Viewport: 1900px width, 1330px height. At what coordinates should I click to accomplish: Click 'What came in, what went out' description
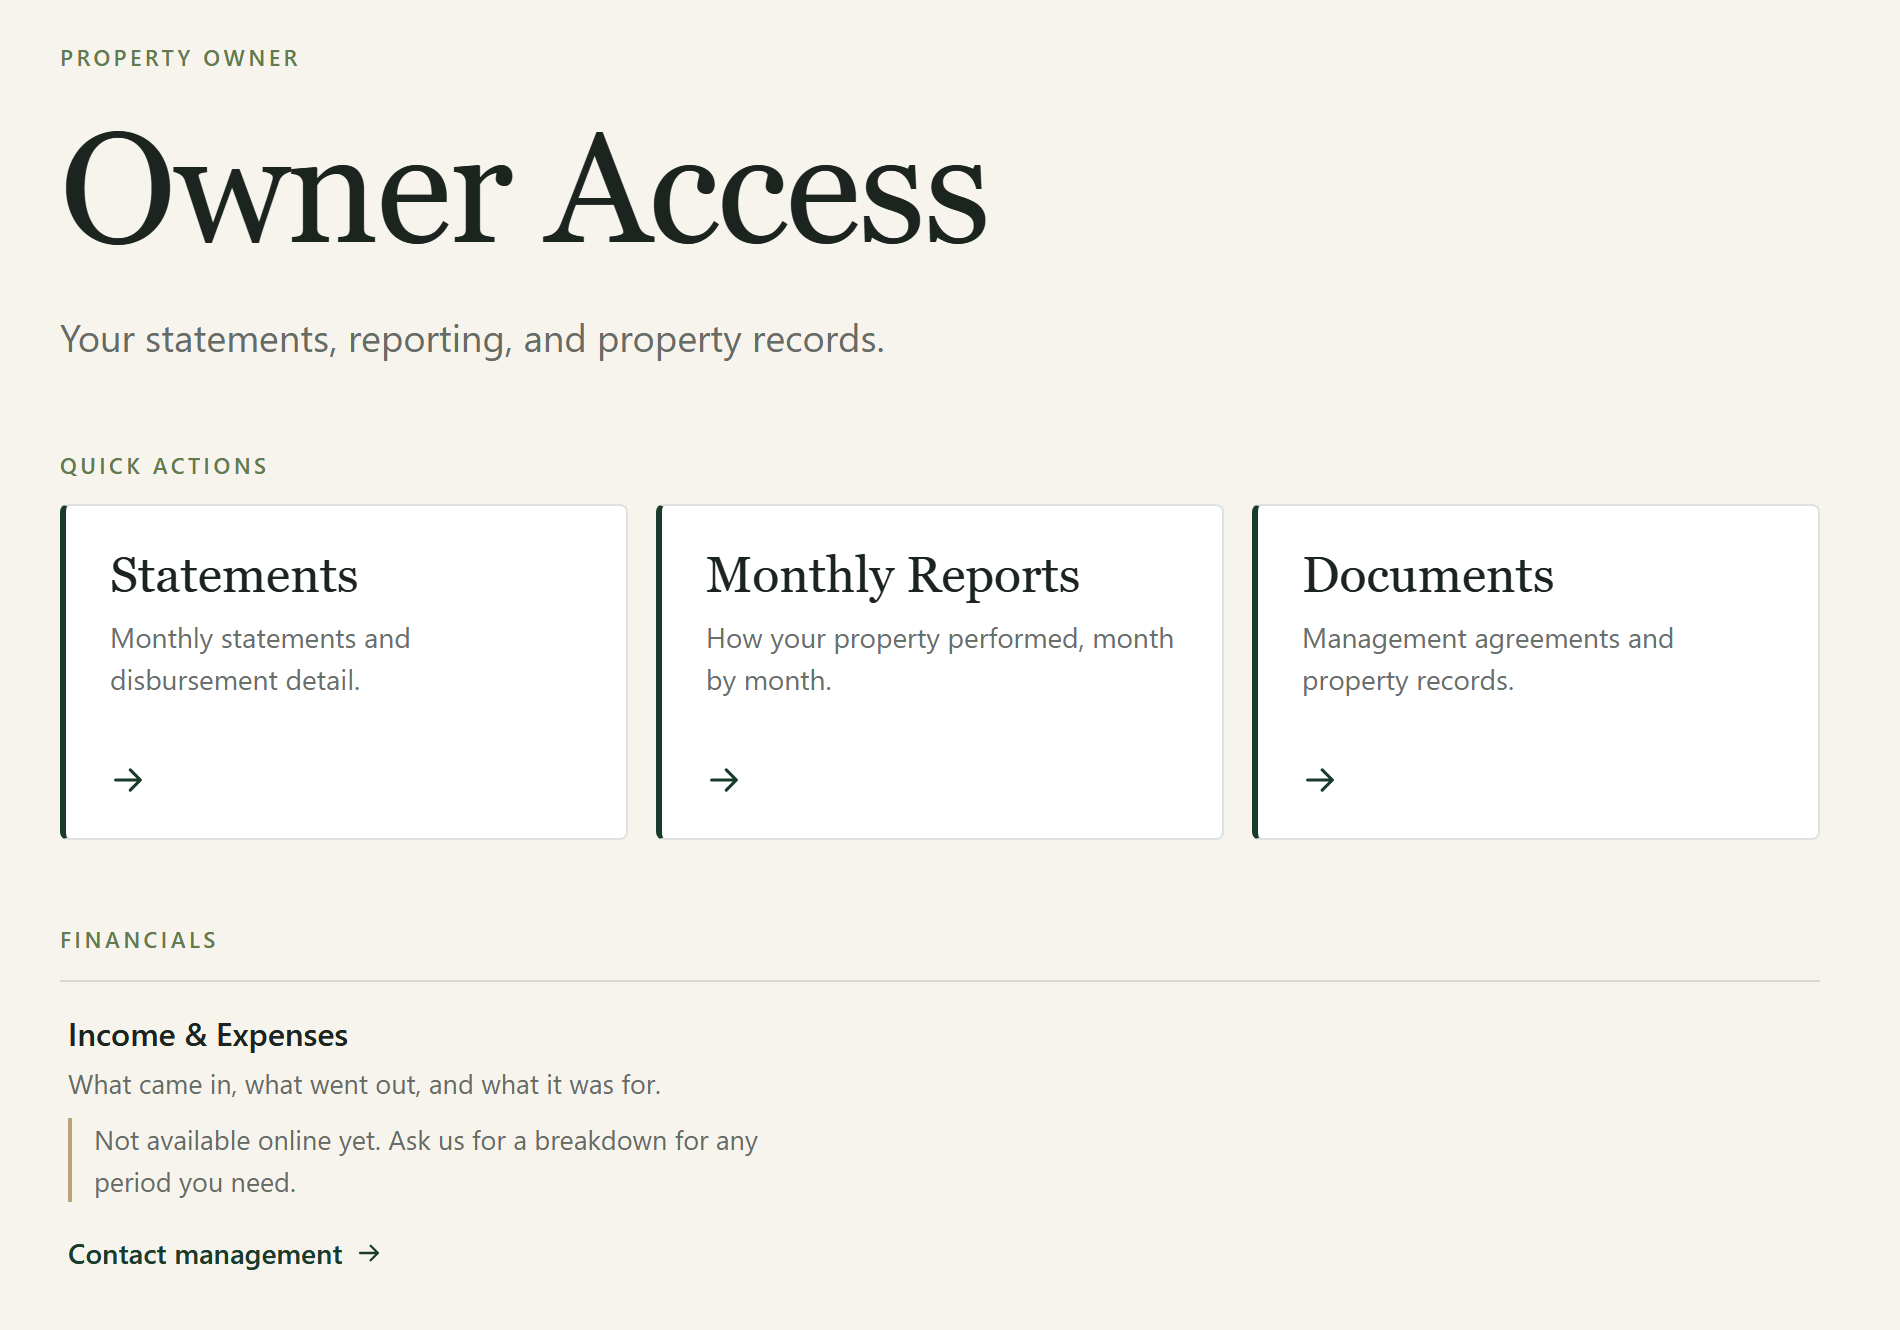point(364,1085)
